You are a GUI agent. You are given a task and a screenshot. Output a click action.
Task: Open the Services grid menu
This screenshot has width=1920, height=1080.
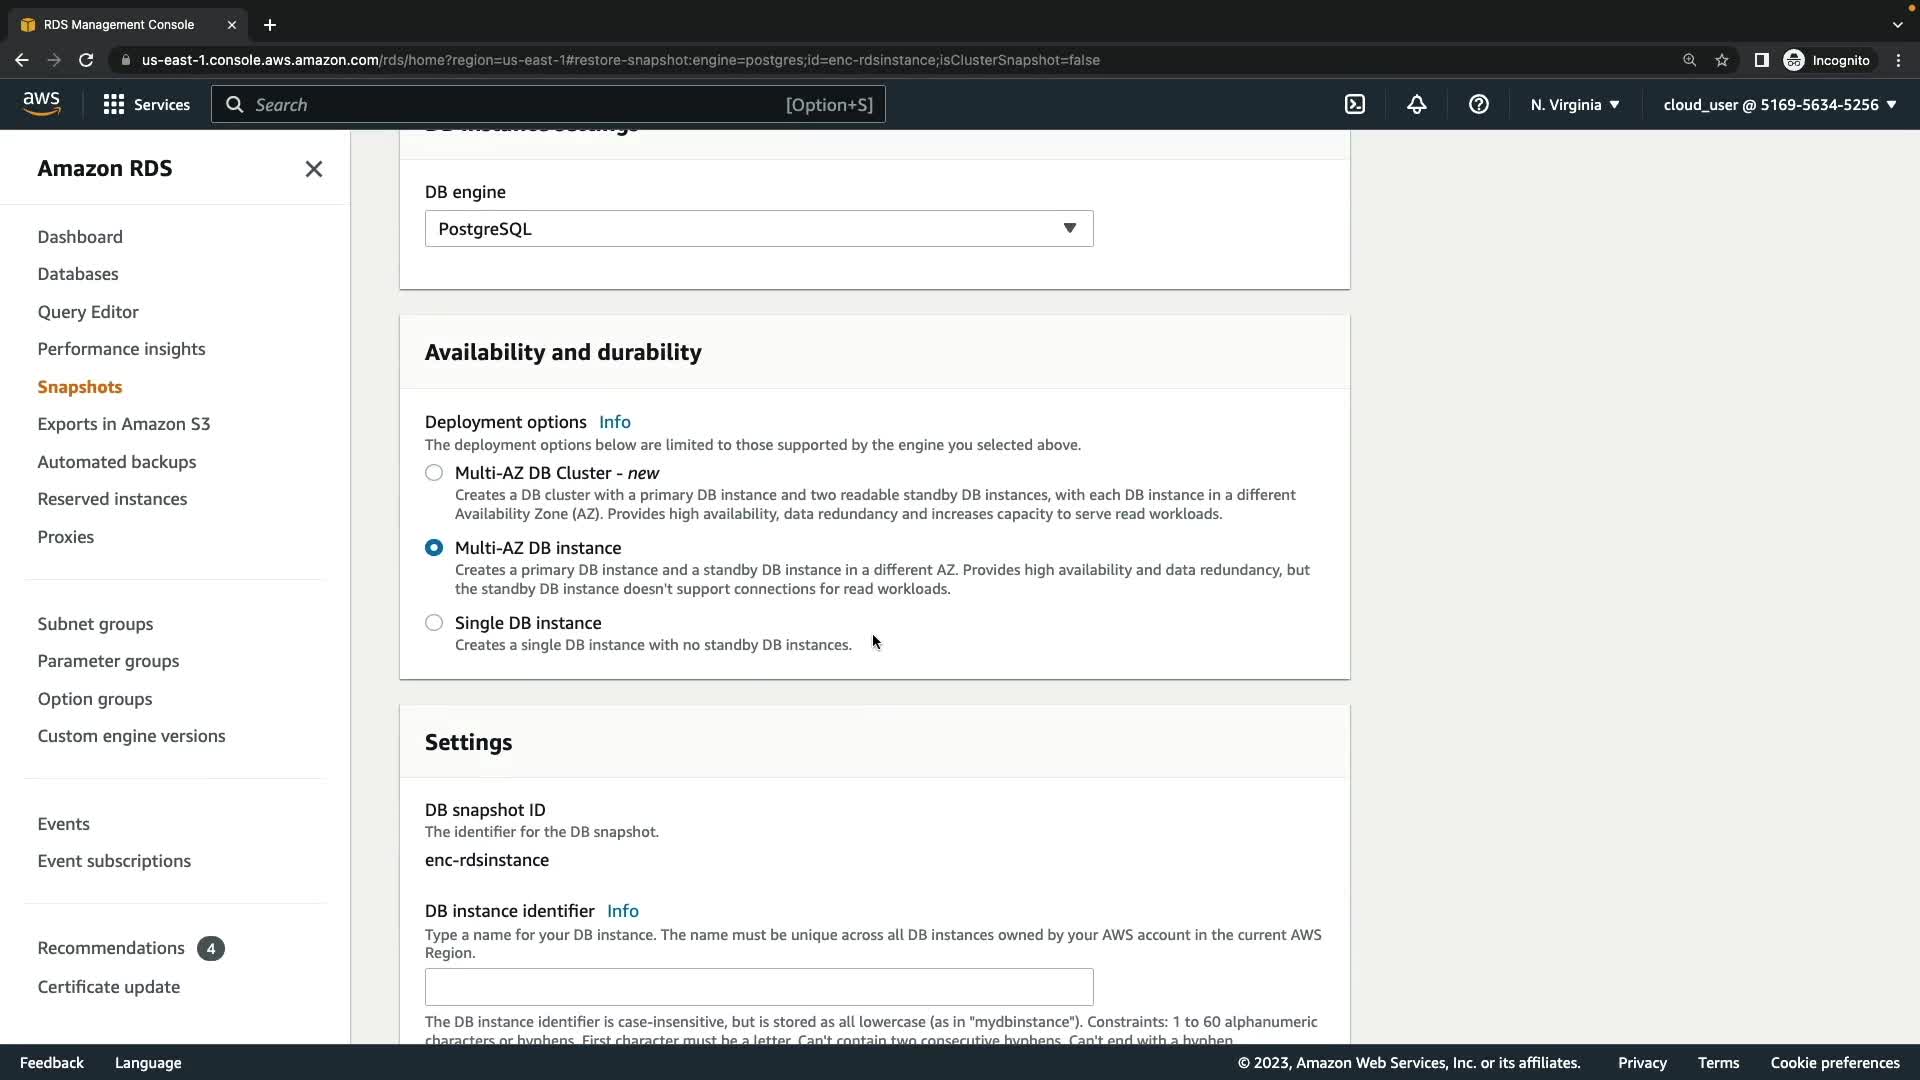pyautogui.click(x=146, y=104)
